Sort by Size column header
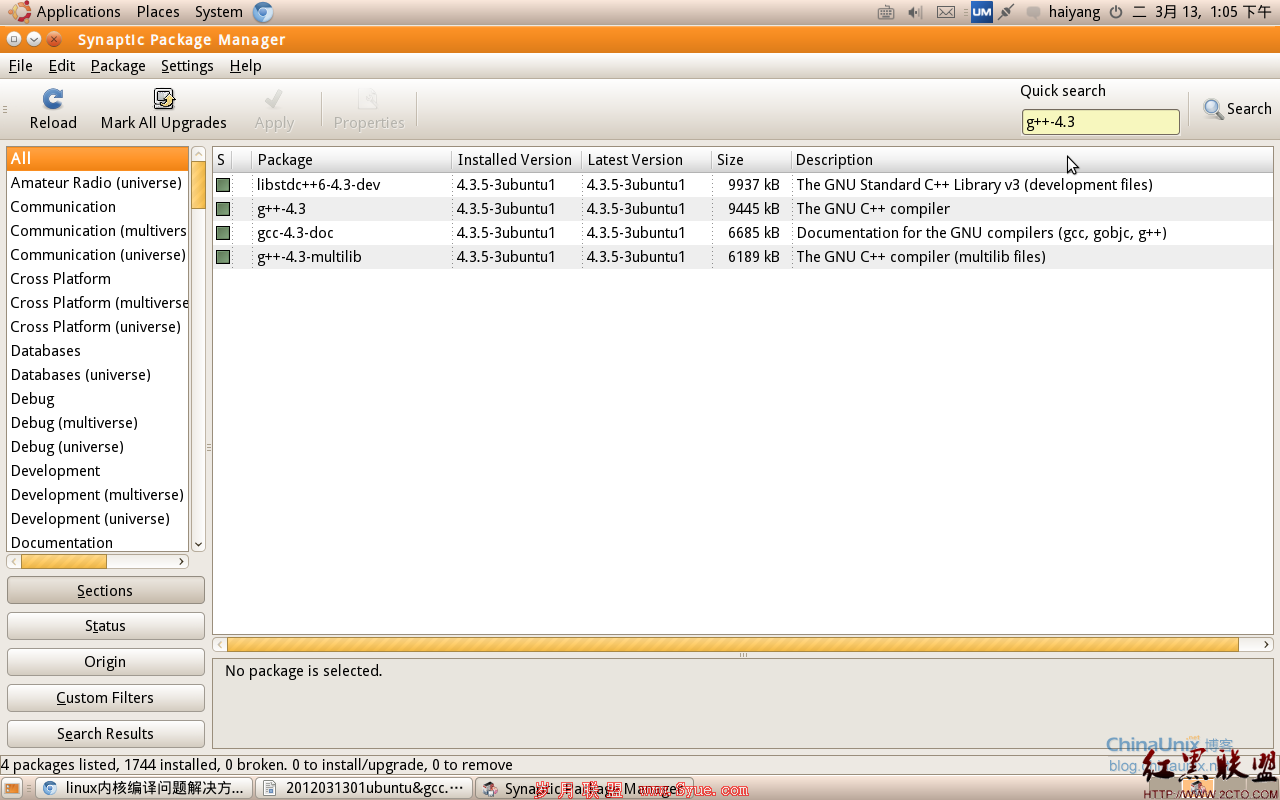The height and width of the screenshot is (800, 1280). tap(751, 160)
